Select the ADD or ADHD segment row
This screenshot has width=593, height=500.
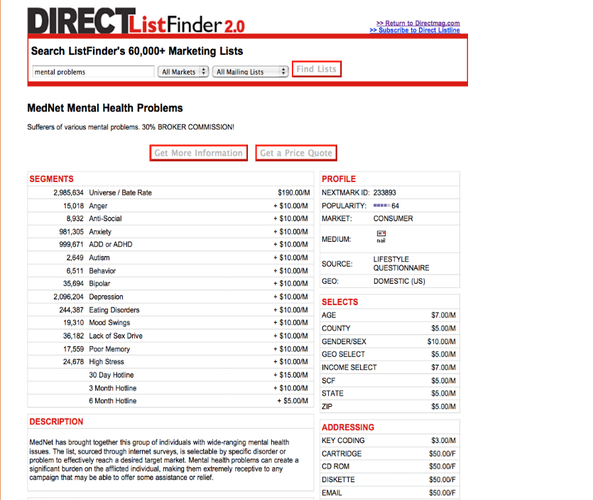171,245
